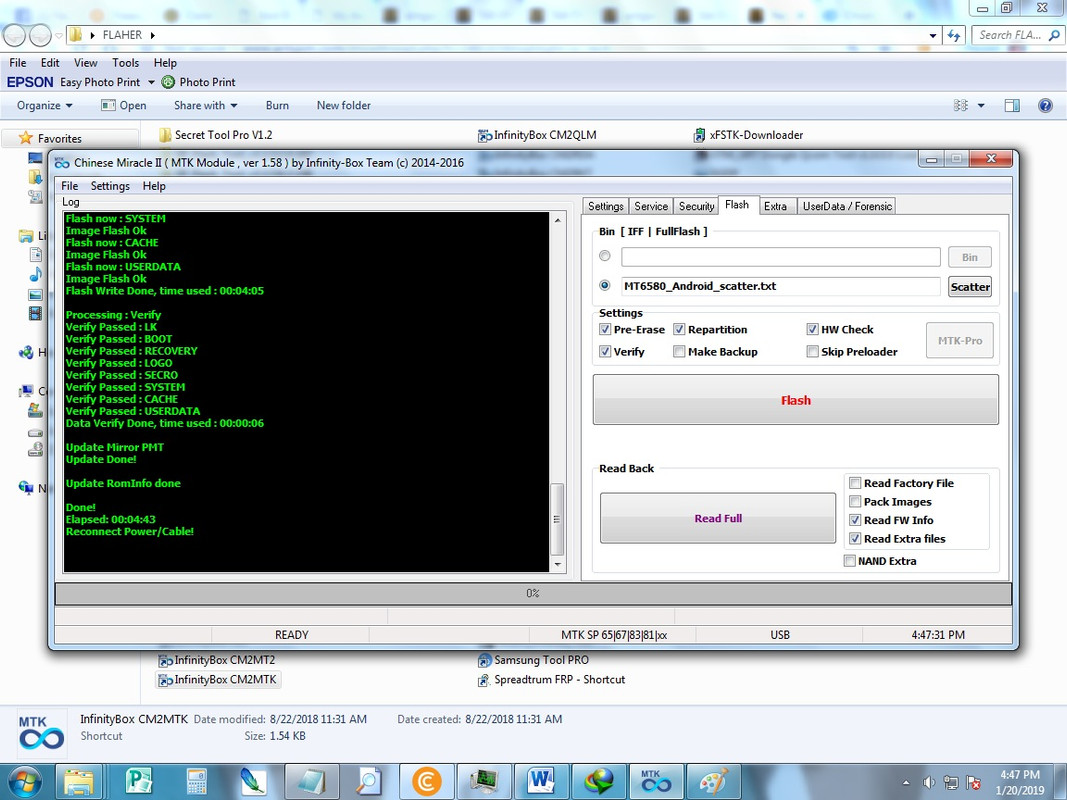Viewport: 1067px width, 800px height.
Task: Select InfinityBox CM2QLM shortcut
Action: click(x=537, y=135)
